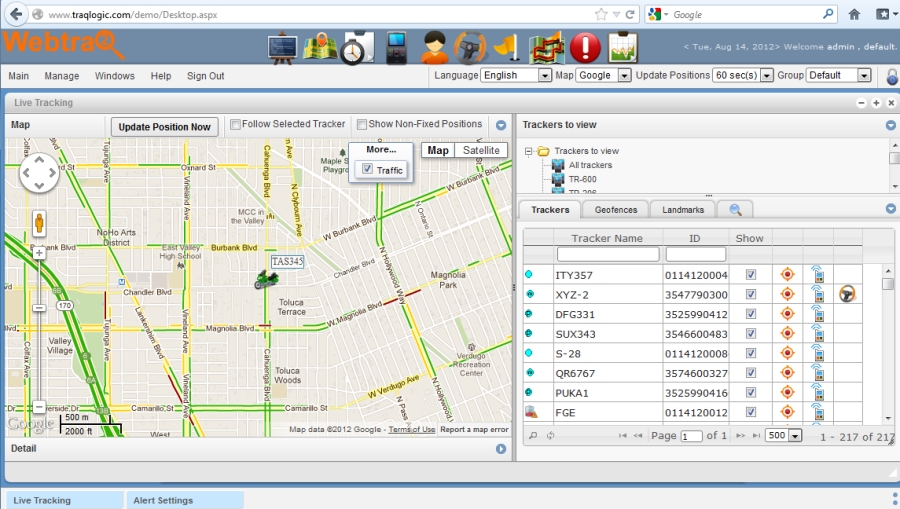Open the Main menu
This screenshot has width=900, height=509.
[18, 76]
